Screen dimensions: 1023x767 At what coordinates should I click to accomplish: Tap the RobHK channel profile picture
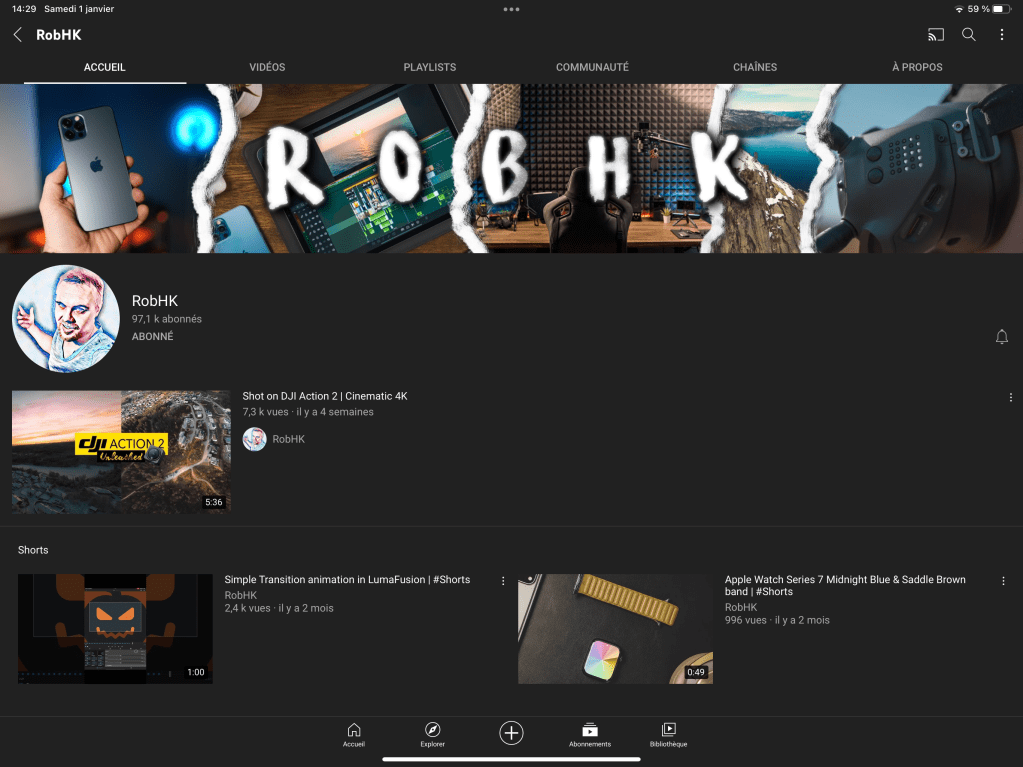(66, 319)
